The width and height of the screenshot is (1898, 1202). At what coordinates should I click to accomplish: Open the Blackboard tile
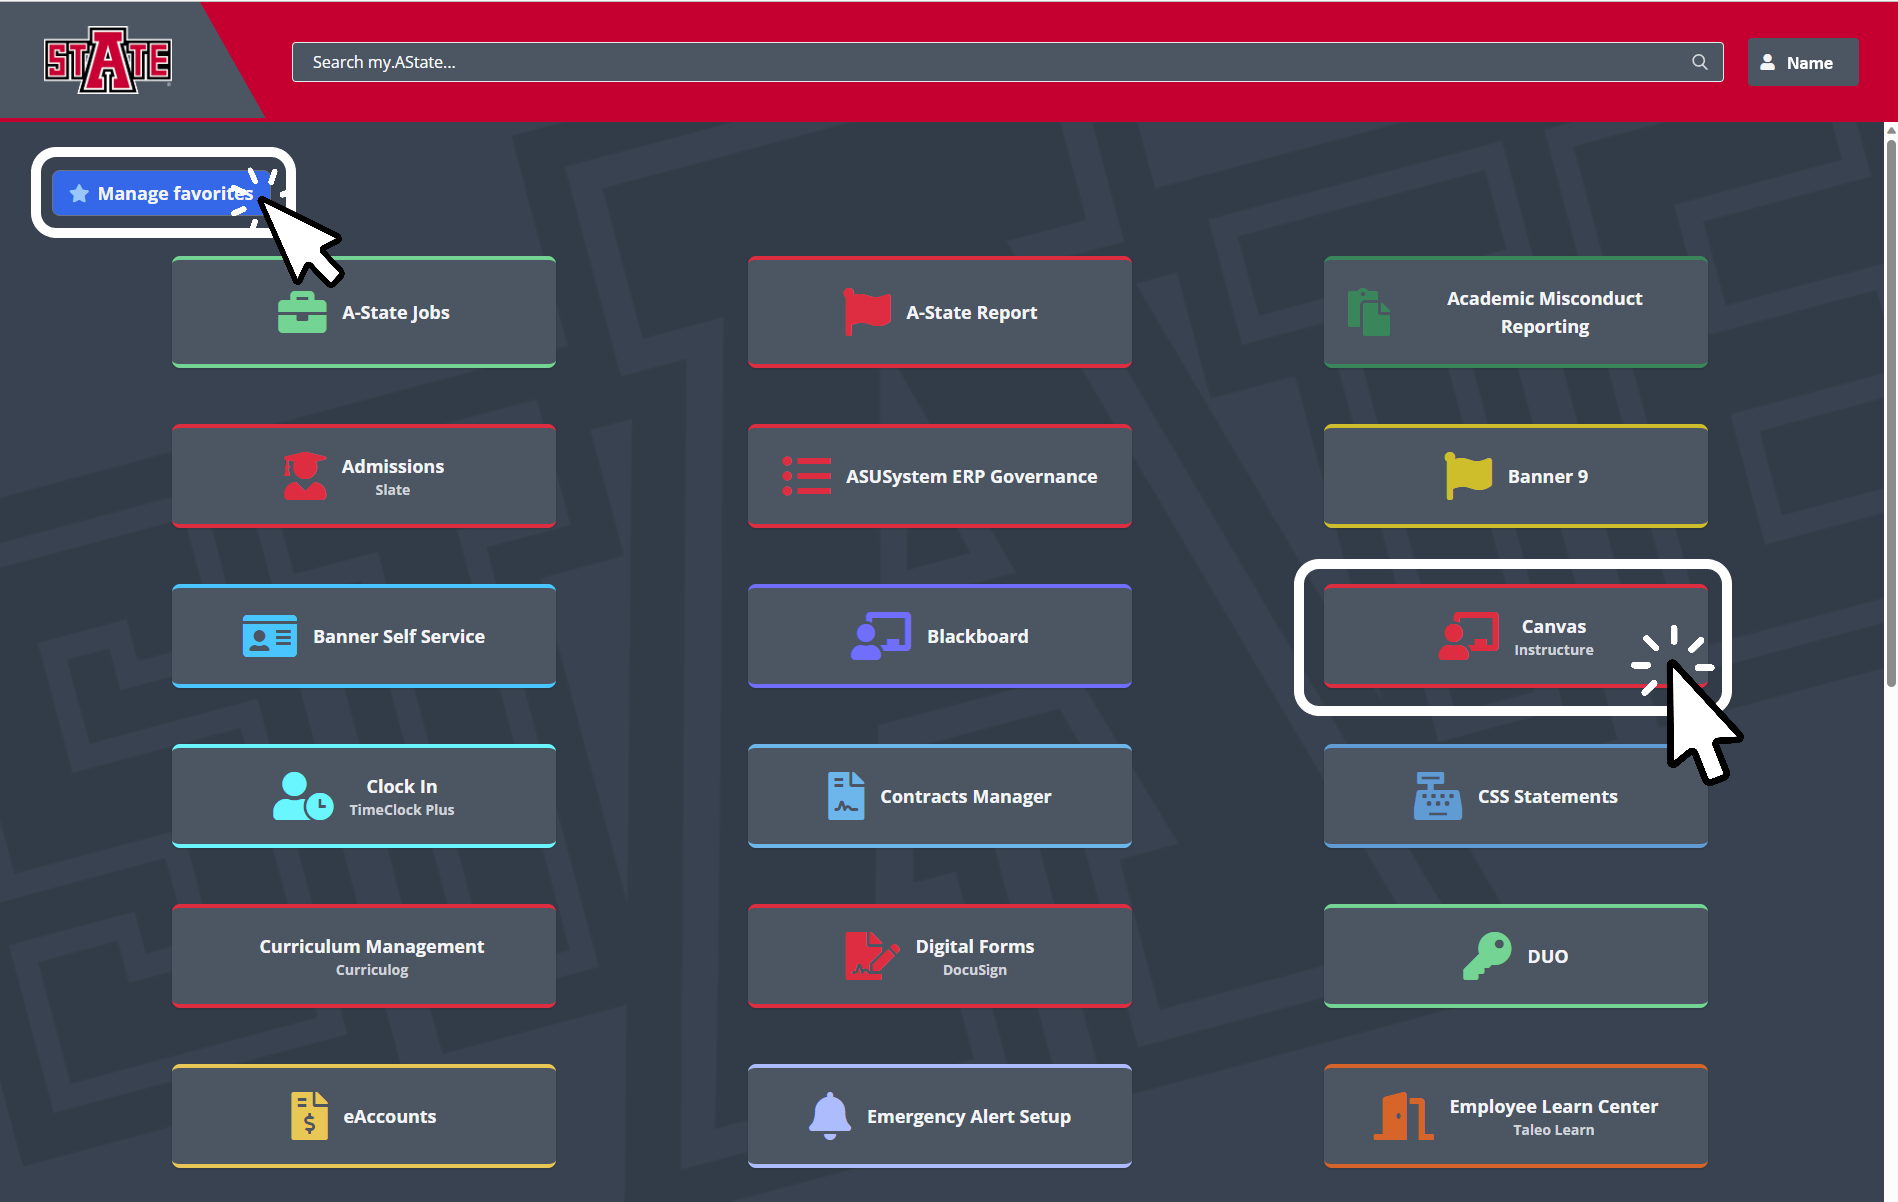click(939, 636)
